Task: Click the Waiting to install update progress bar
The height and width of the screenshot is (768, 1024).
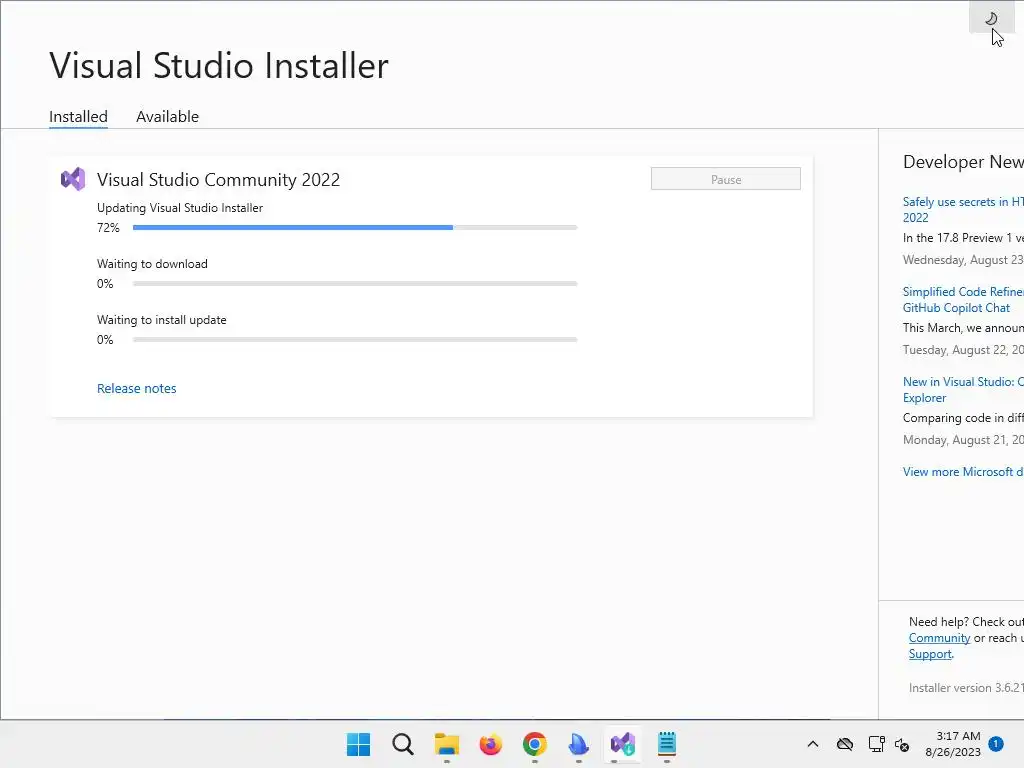Action: click(355, 340)
